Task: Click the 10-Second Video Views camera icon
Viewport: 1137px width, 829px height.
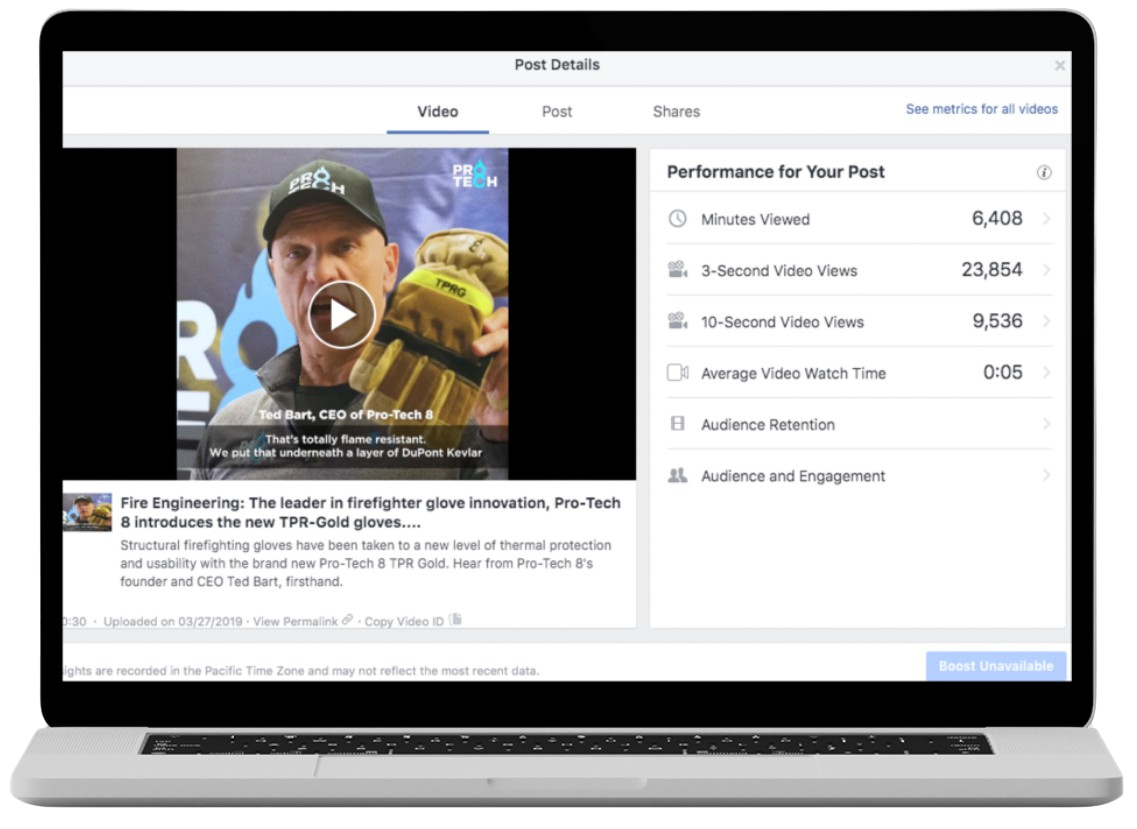Action: tap(677, 321)
